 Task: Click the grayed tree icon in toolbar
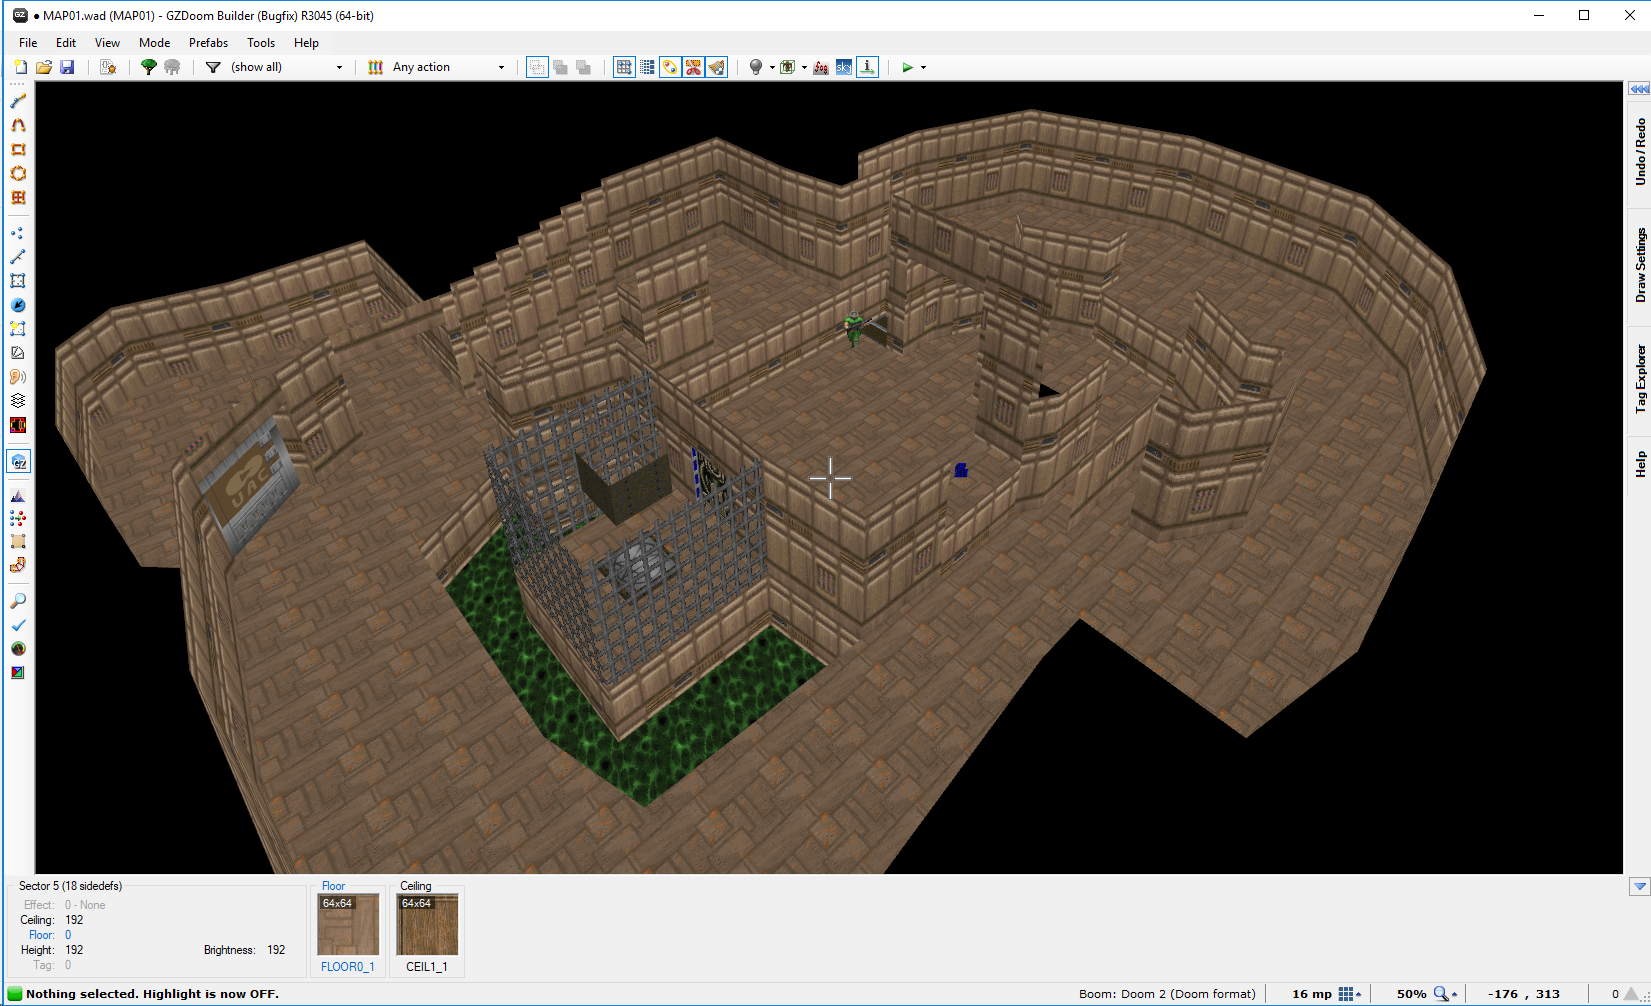click(172, 67)
